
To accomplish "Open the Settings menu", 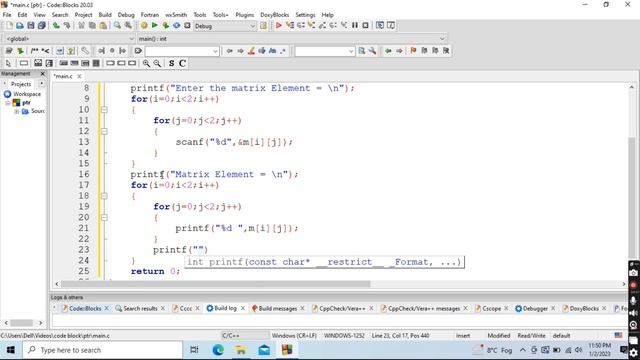I will click(x=305, y=15).
